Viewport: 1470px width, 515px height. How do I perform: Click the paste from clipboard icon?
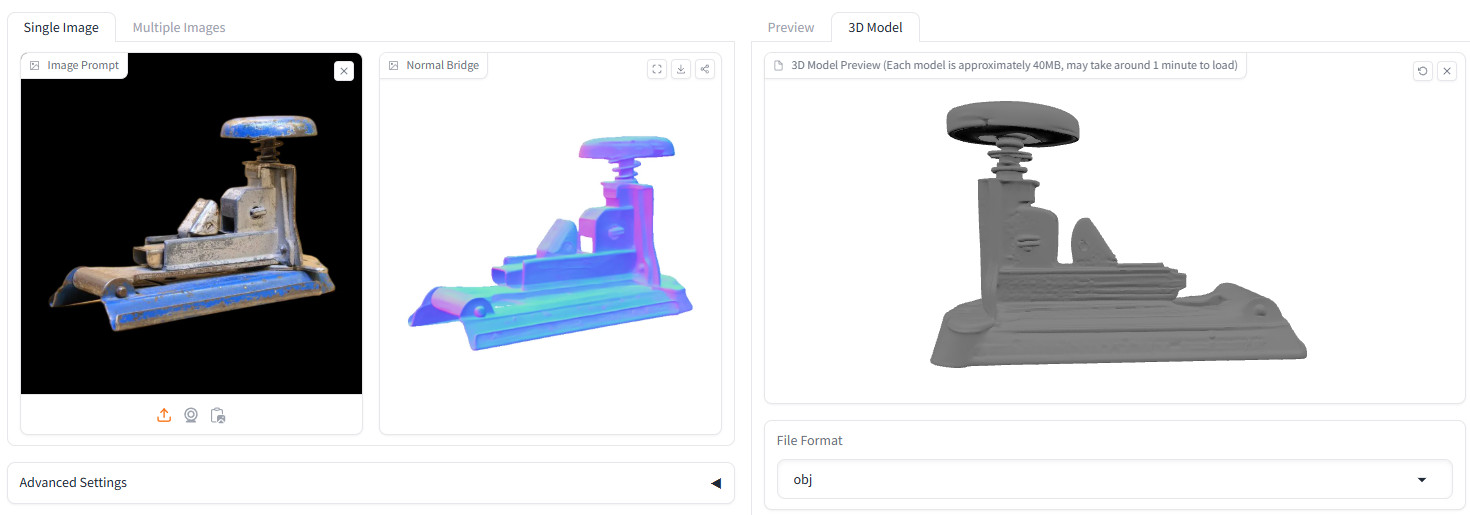[218, 415]
